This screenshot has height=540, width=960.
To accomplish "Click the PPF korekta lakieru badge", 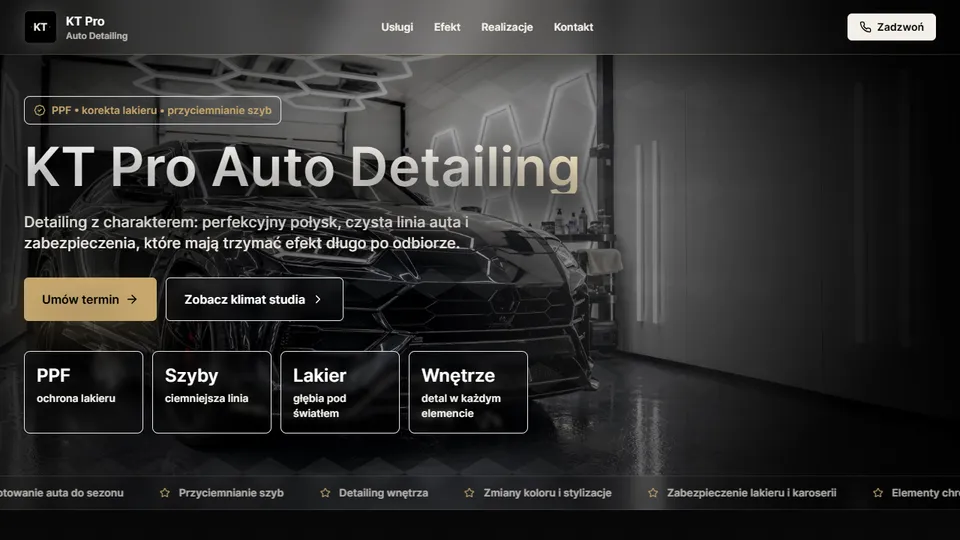I will tap(152, 110).
